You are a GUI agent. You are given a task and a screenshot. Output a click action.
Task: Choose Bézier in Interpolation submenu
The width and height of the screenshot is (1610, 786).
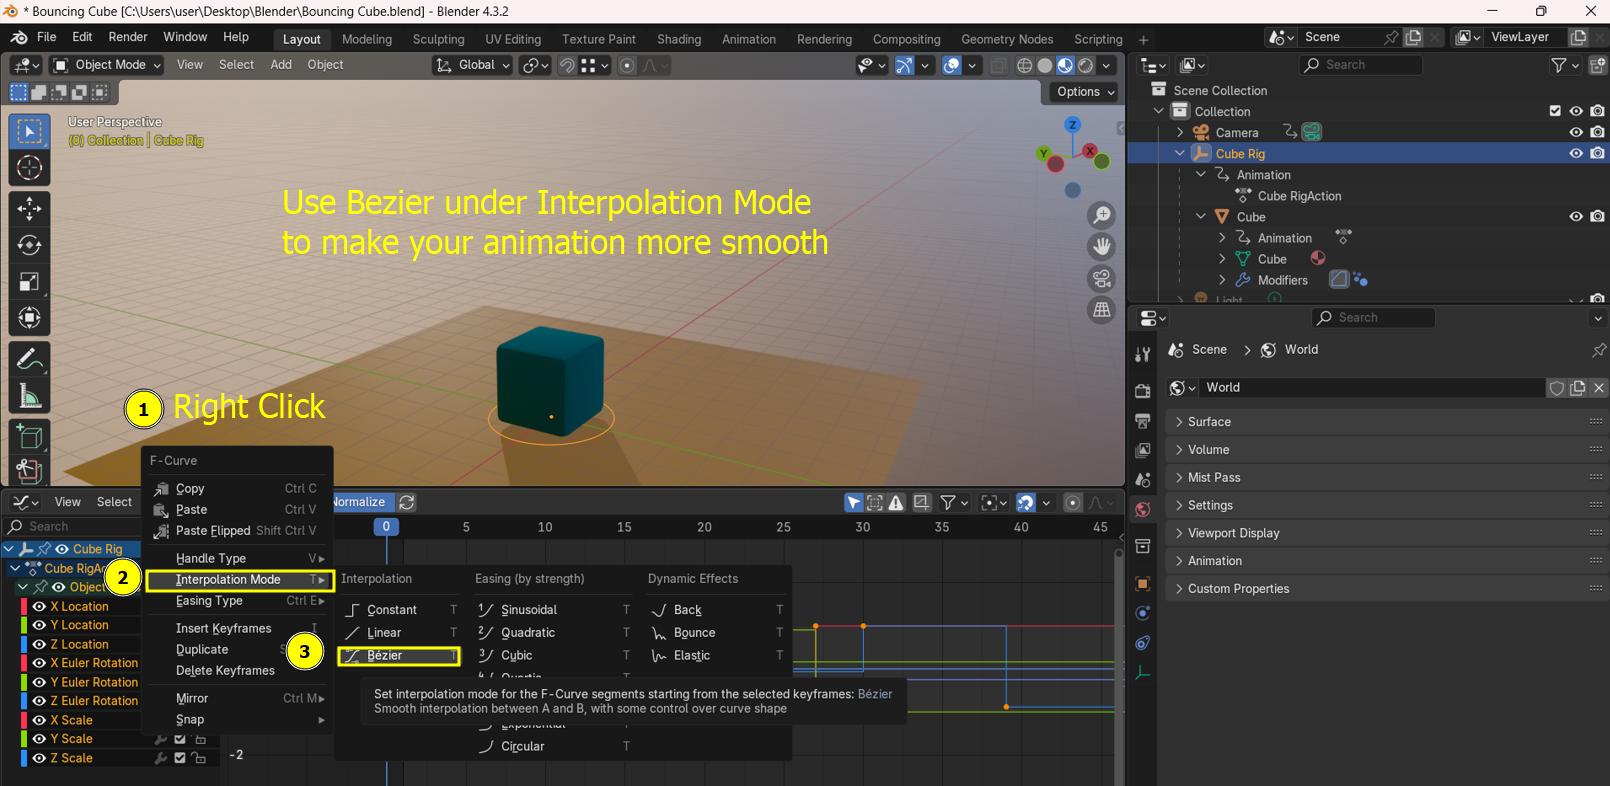399,656
